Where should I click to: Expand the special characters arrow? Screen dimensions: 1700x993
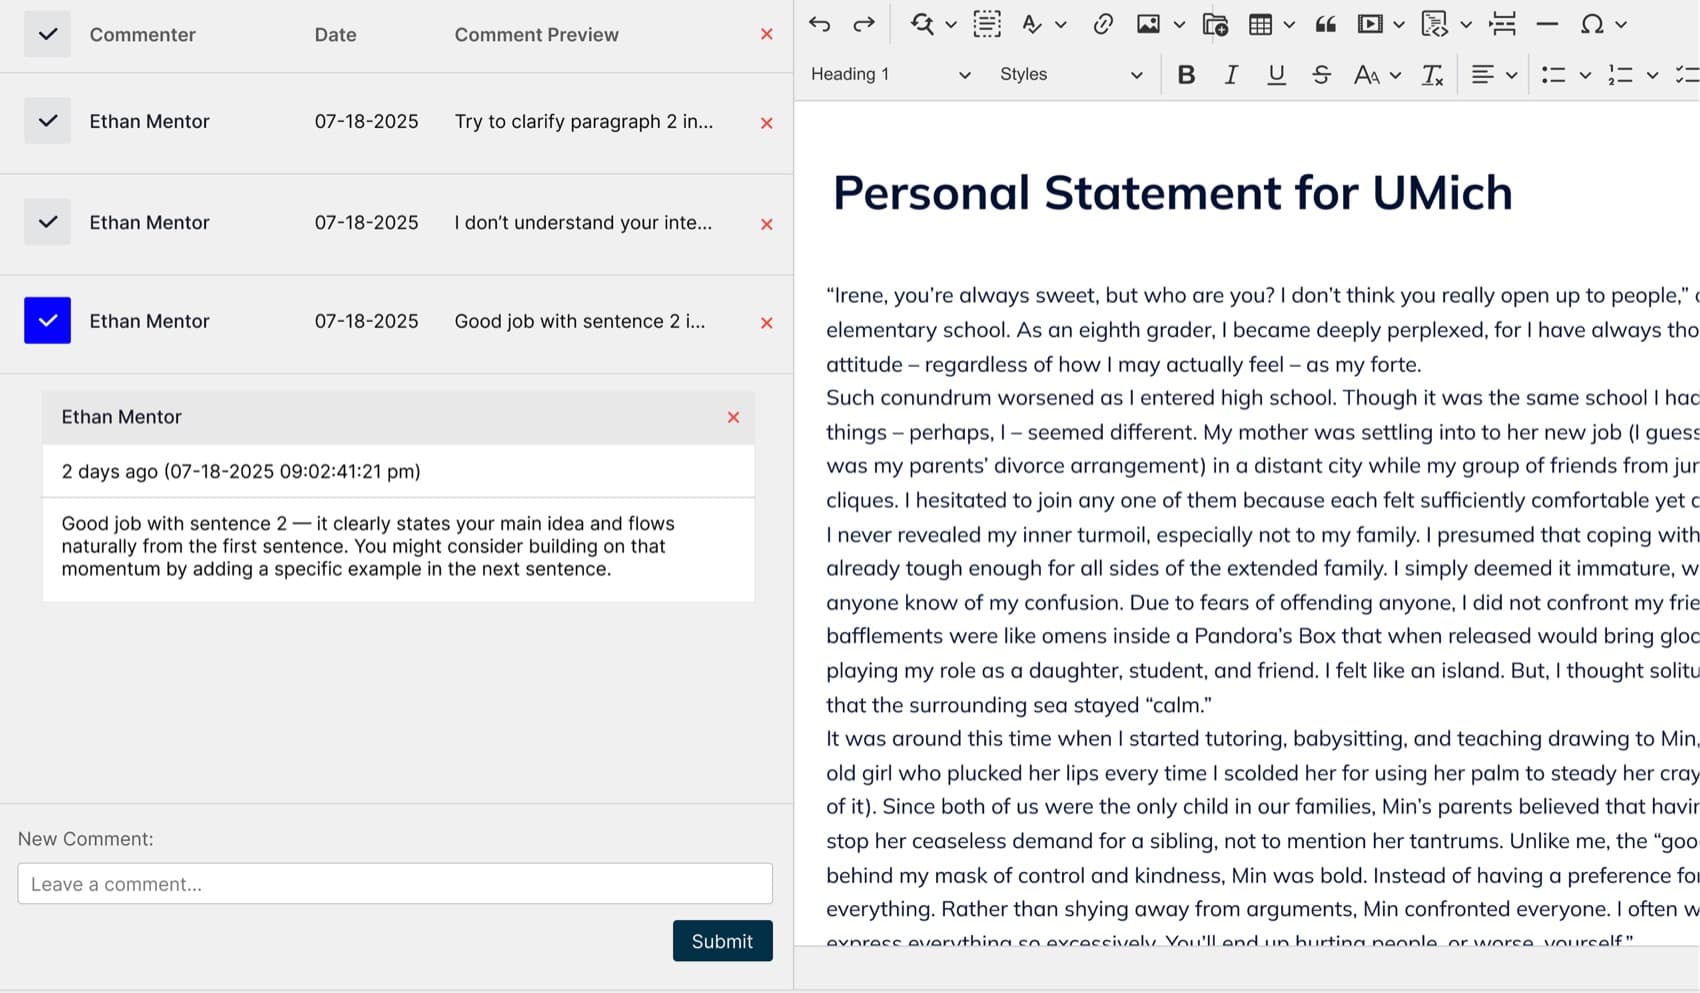point(1621,24)
